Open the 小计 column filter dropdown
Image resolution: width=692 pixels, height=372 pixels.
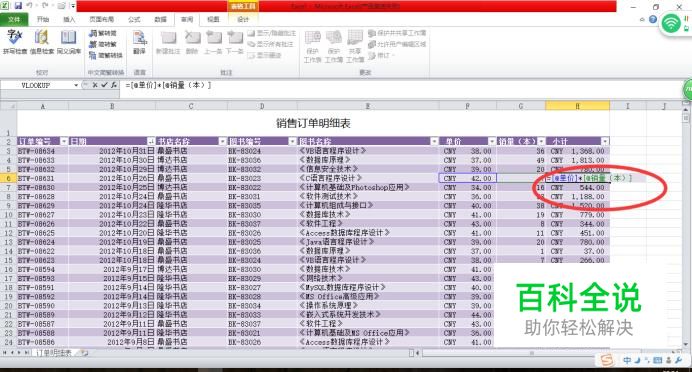605,141
